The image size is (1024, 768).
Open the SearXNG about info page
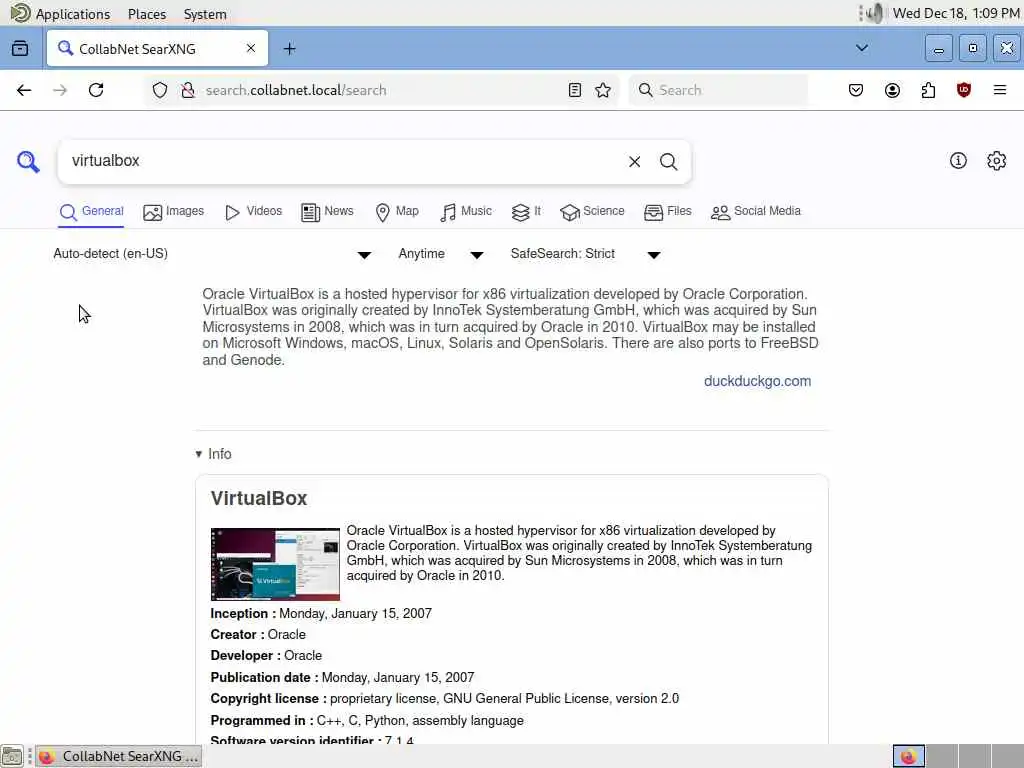click(958, 161)
